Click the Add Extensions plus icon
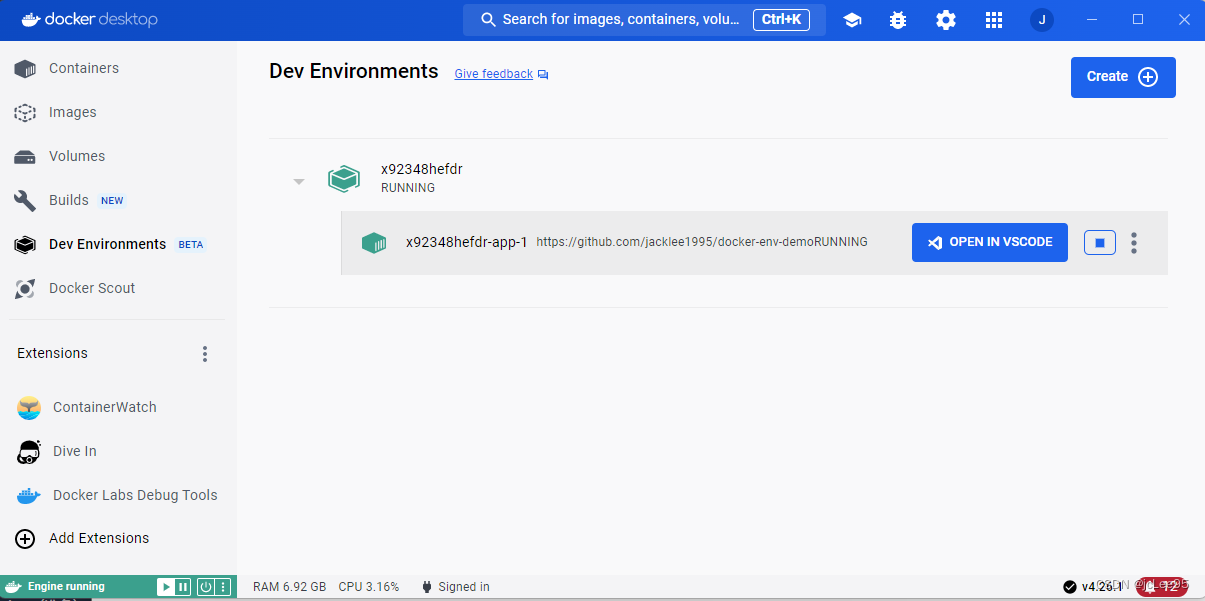Image resolution: width=1205 pixels, height=601 pixels. coord(25,539)
